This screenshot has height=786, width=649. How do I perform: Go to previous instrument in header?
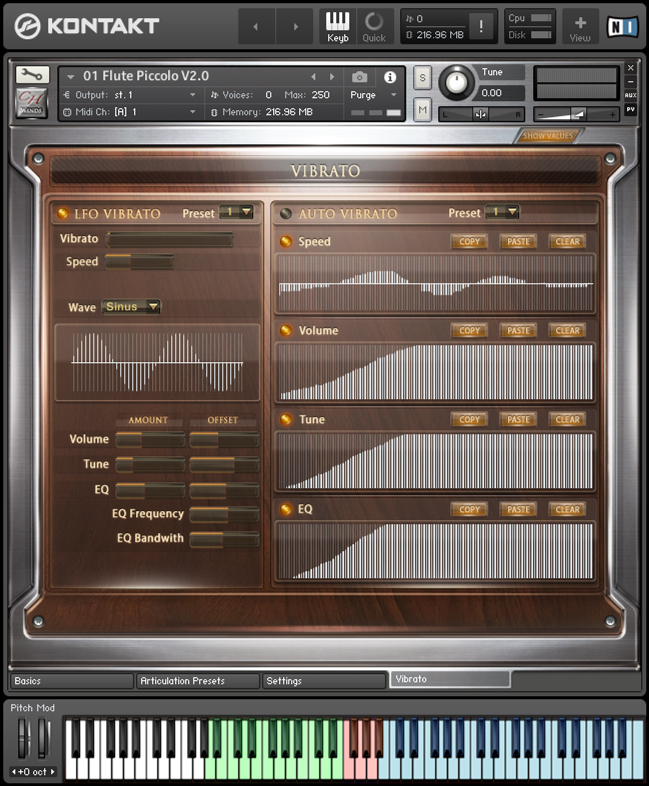(256, 27)
